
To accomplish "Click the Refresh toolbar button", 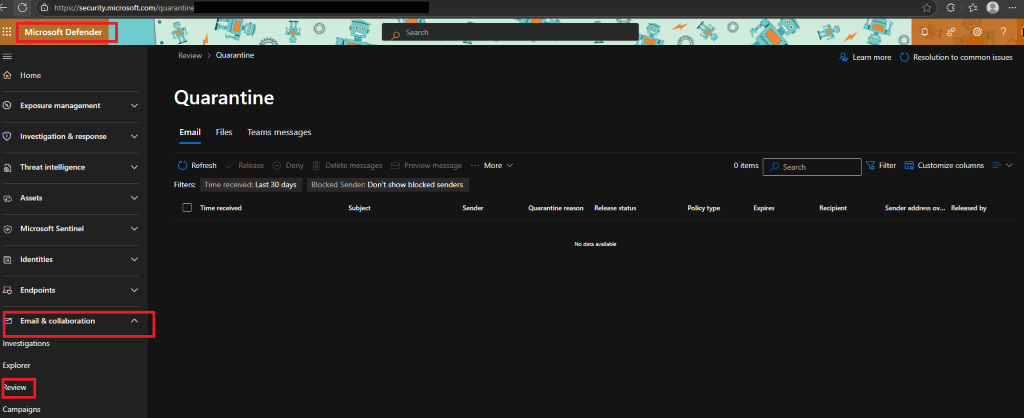I will (x=197, y=166).
